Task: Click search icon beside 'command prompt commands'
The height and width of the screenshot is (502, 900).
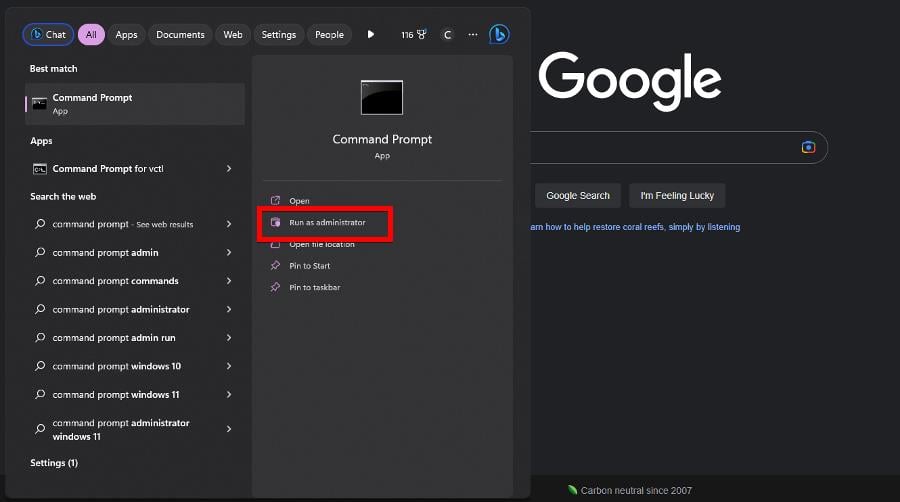Action: coord(40,280)
